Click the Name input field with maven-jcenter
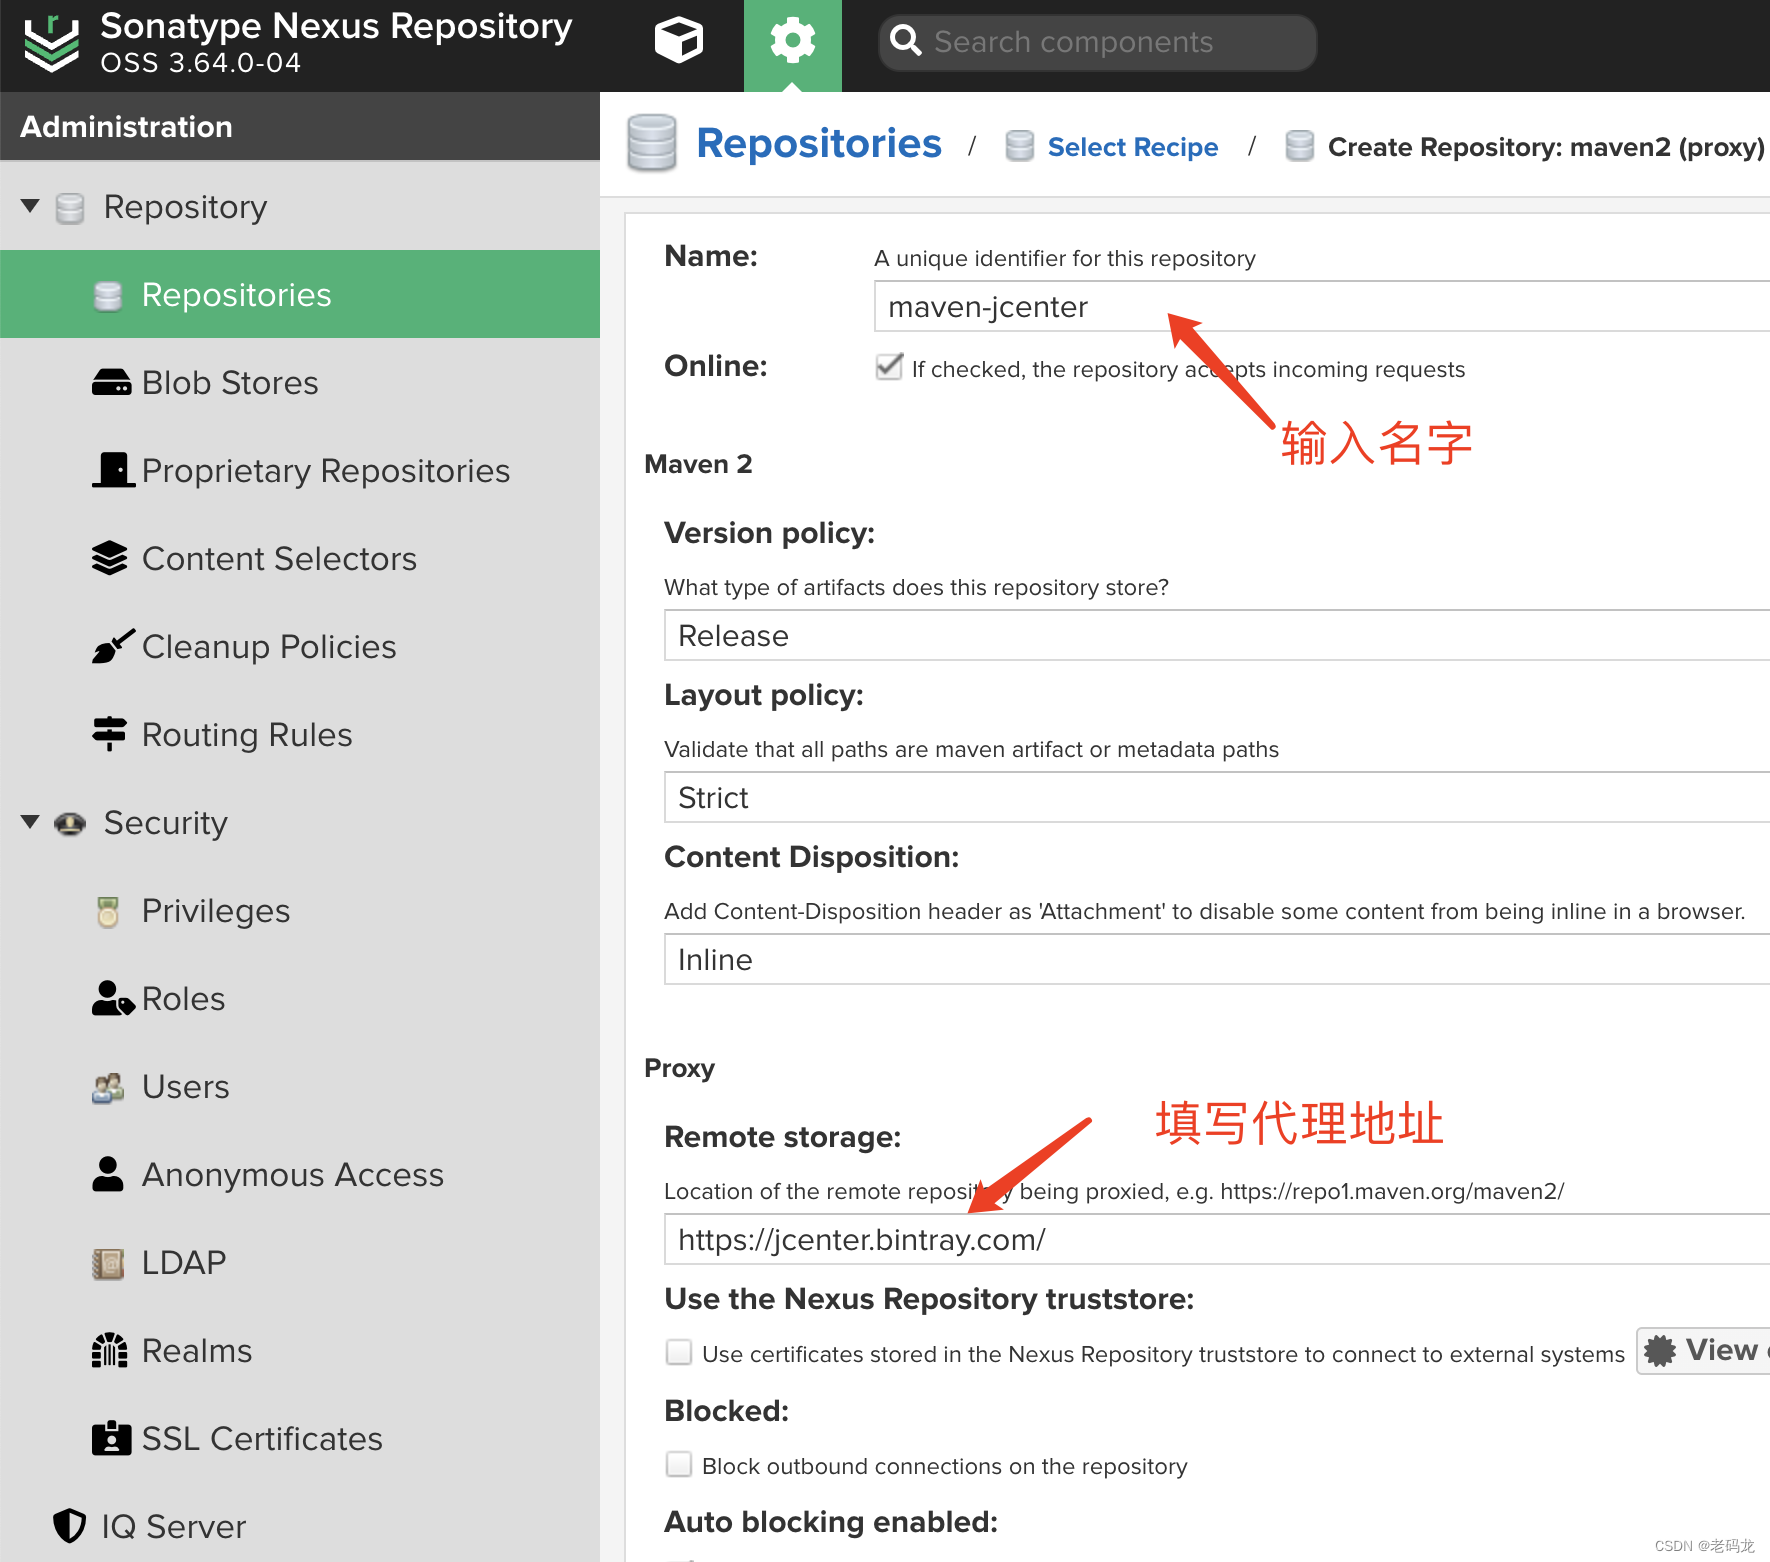Viewport: 1770px width, 1562px height. click(x=1322, y=306)
